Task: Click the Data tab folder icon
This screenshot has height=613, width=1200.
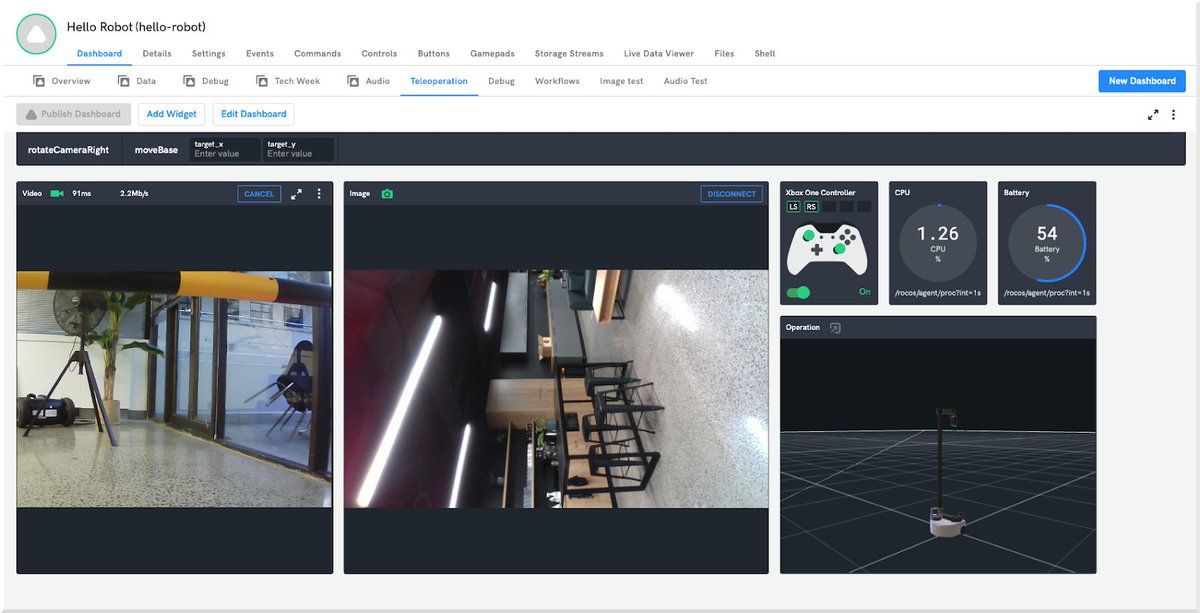Action: [x=124, y=81]
